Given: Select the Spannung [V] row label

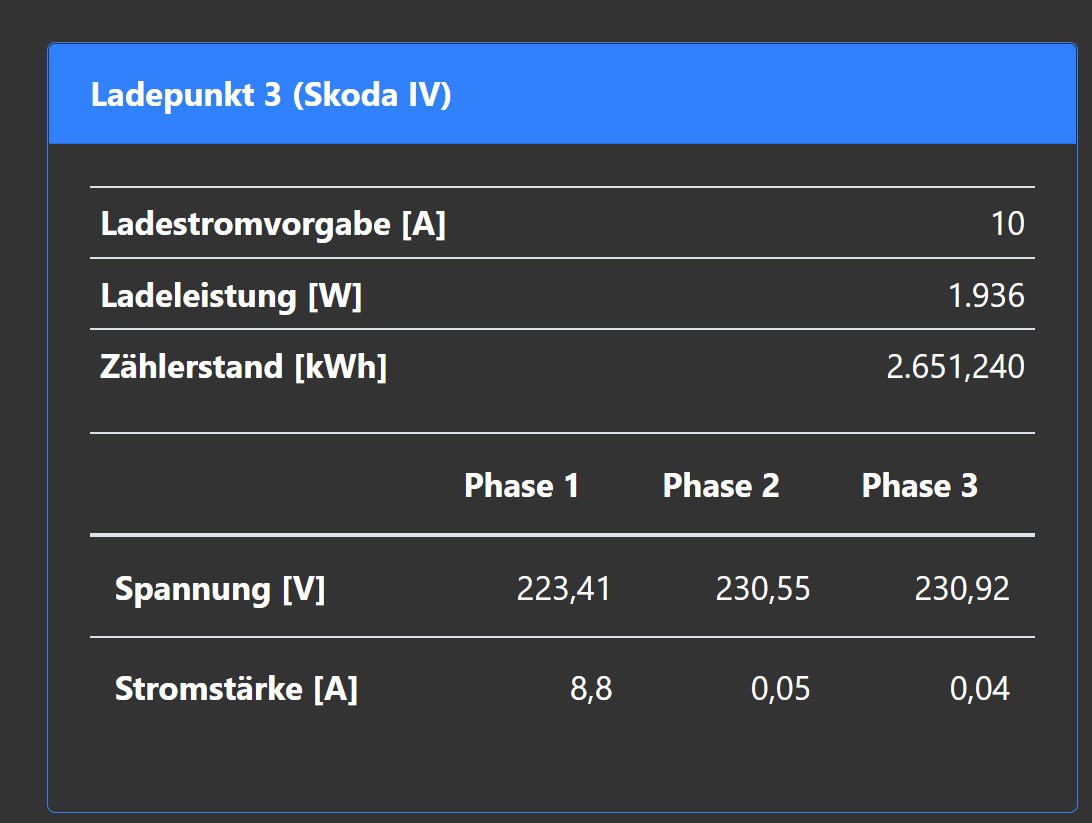Looking at the screenshot, I should tap(220, 589).
